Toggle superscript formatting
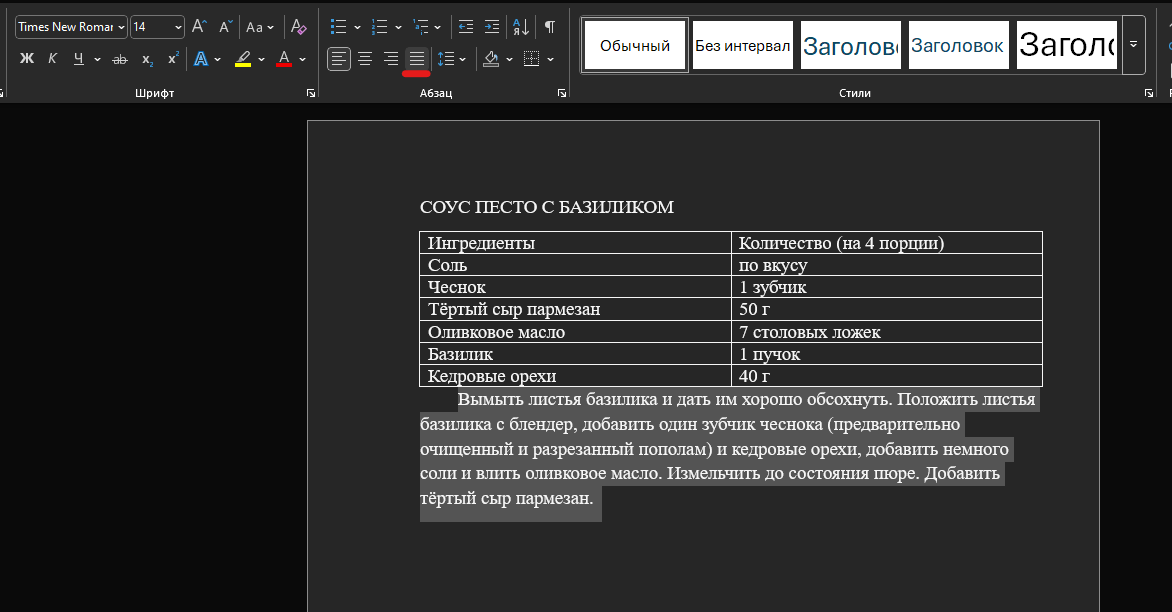Image resolution: width=1172 pixels, height=612 pixels. tap(173, 58)
